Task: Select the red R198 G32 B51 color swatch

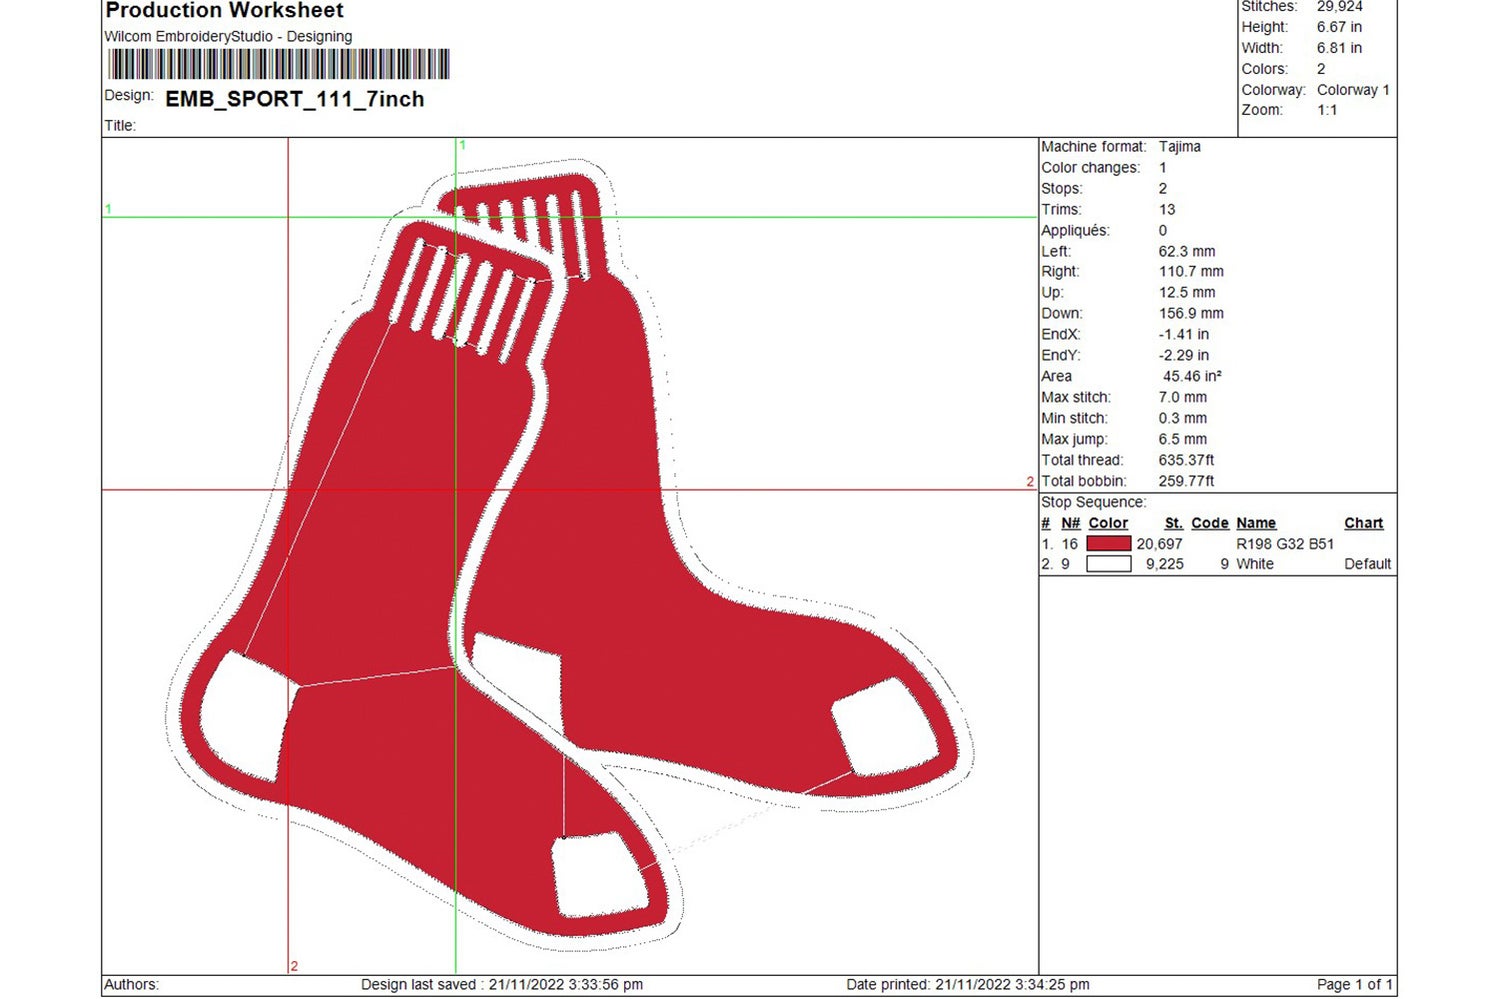Action: 1110,543
